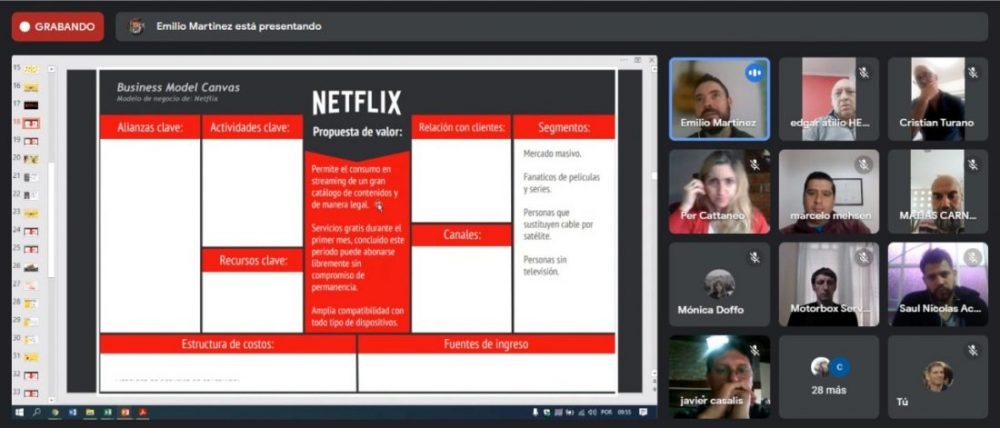Click the Relación con clientes header

tap(461, 127)
